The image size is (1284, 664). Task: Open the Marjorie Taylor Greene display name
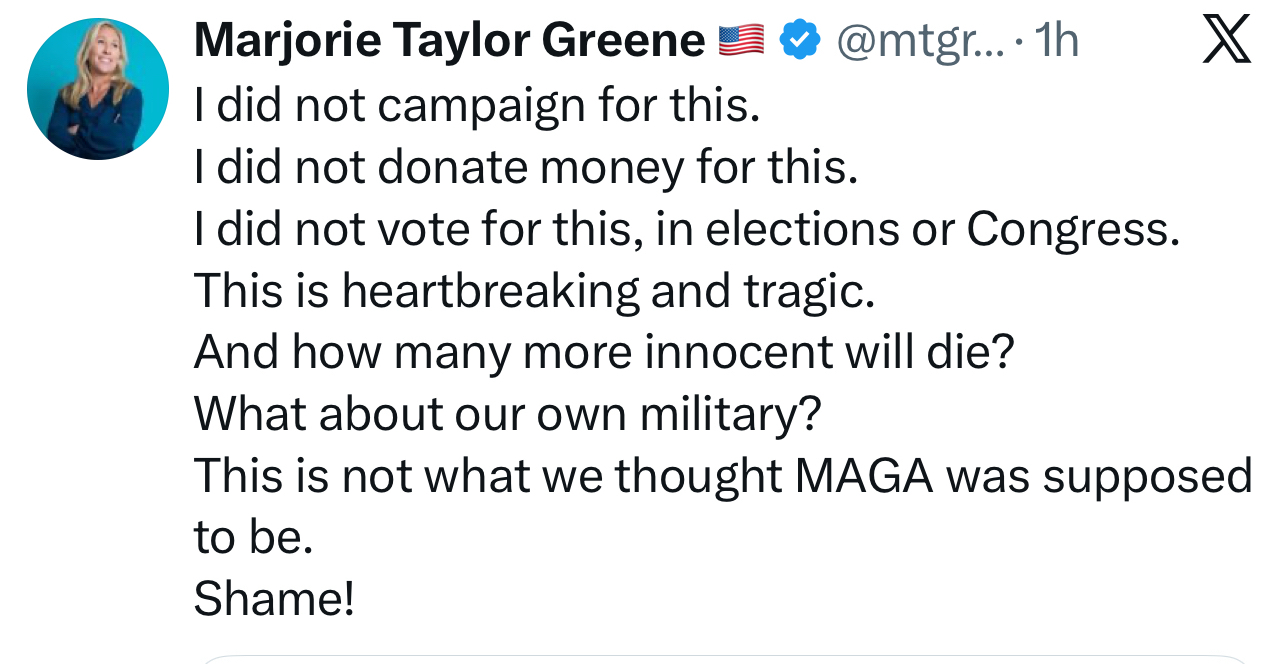(449, 41)
